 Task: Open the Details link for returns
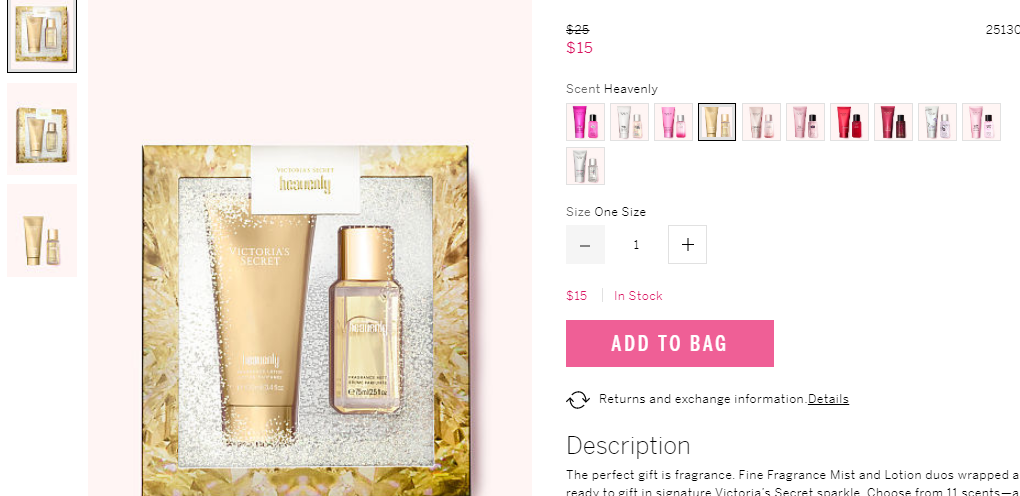(x=828, y=399)
